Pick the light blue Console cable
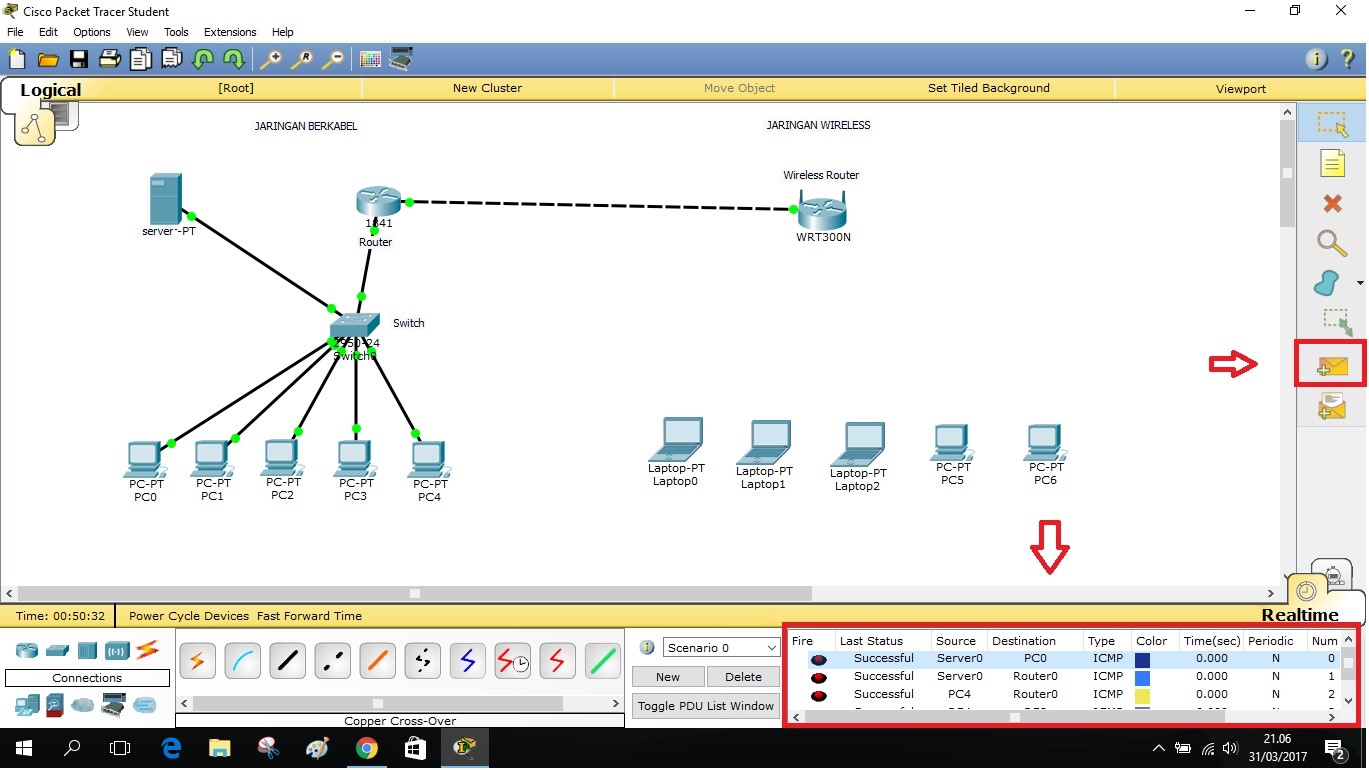 click(242, 661)
